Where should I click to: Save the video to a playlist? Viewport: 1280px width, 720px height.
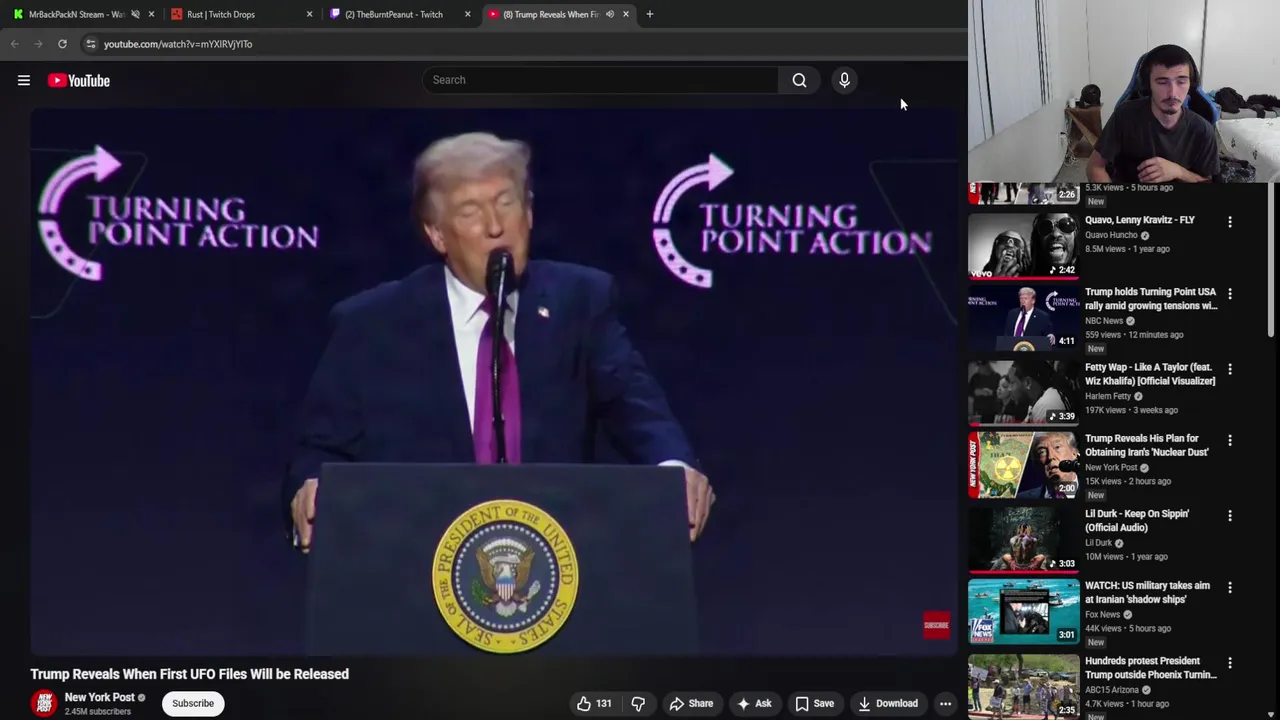click(815, 703)
